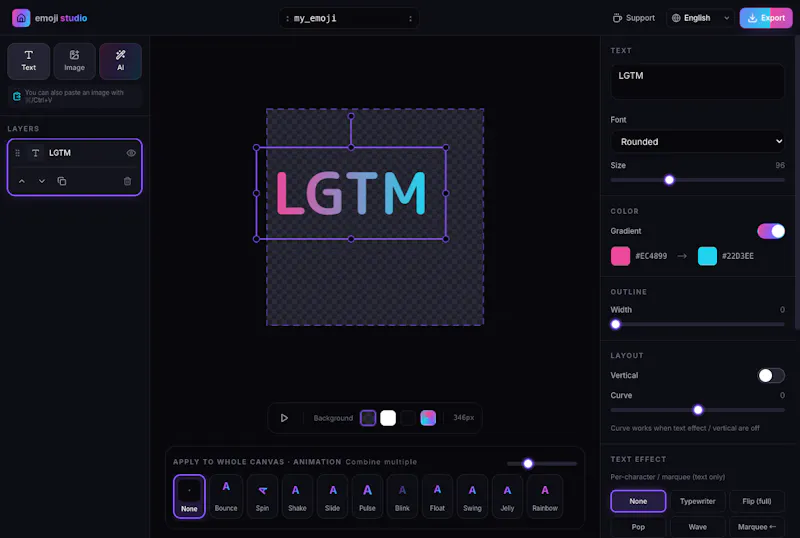Open the cyan #22D3EE color swatch
The width and height of the screenshot is (800, 538).
707,256
